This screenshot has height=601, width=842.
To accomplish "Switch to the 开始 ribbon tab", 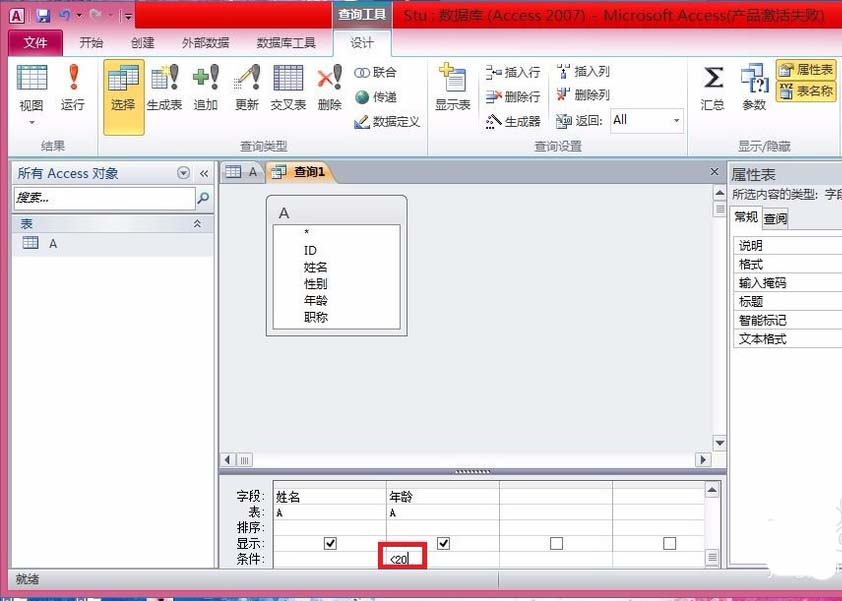I will pyautogui.click(x=91, y=42).
